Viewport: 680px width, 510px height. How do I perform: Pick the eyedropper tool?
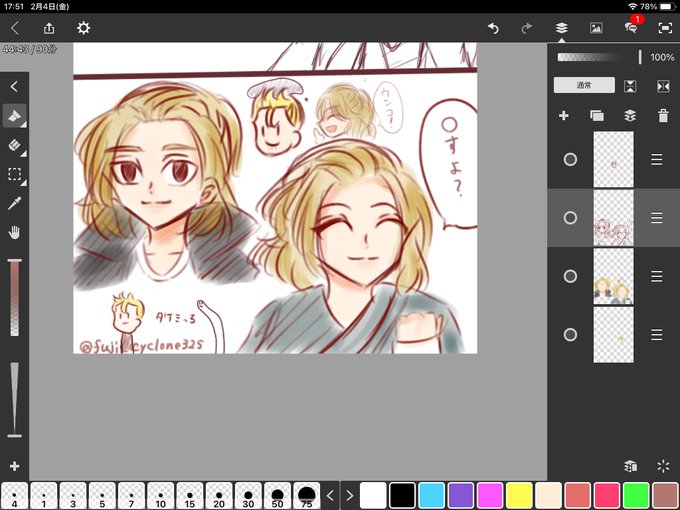14,203
